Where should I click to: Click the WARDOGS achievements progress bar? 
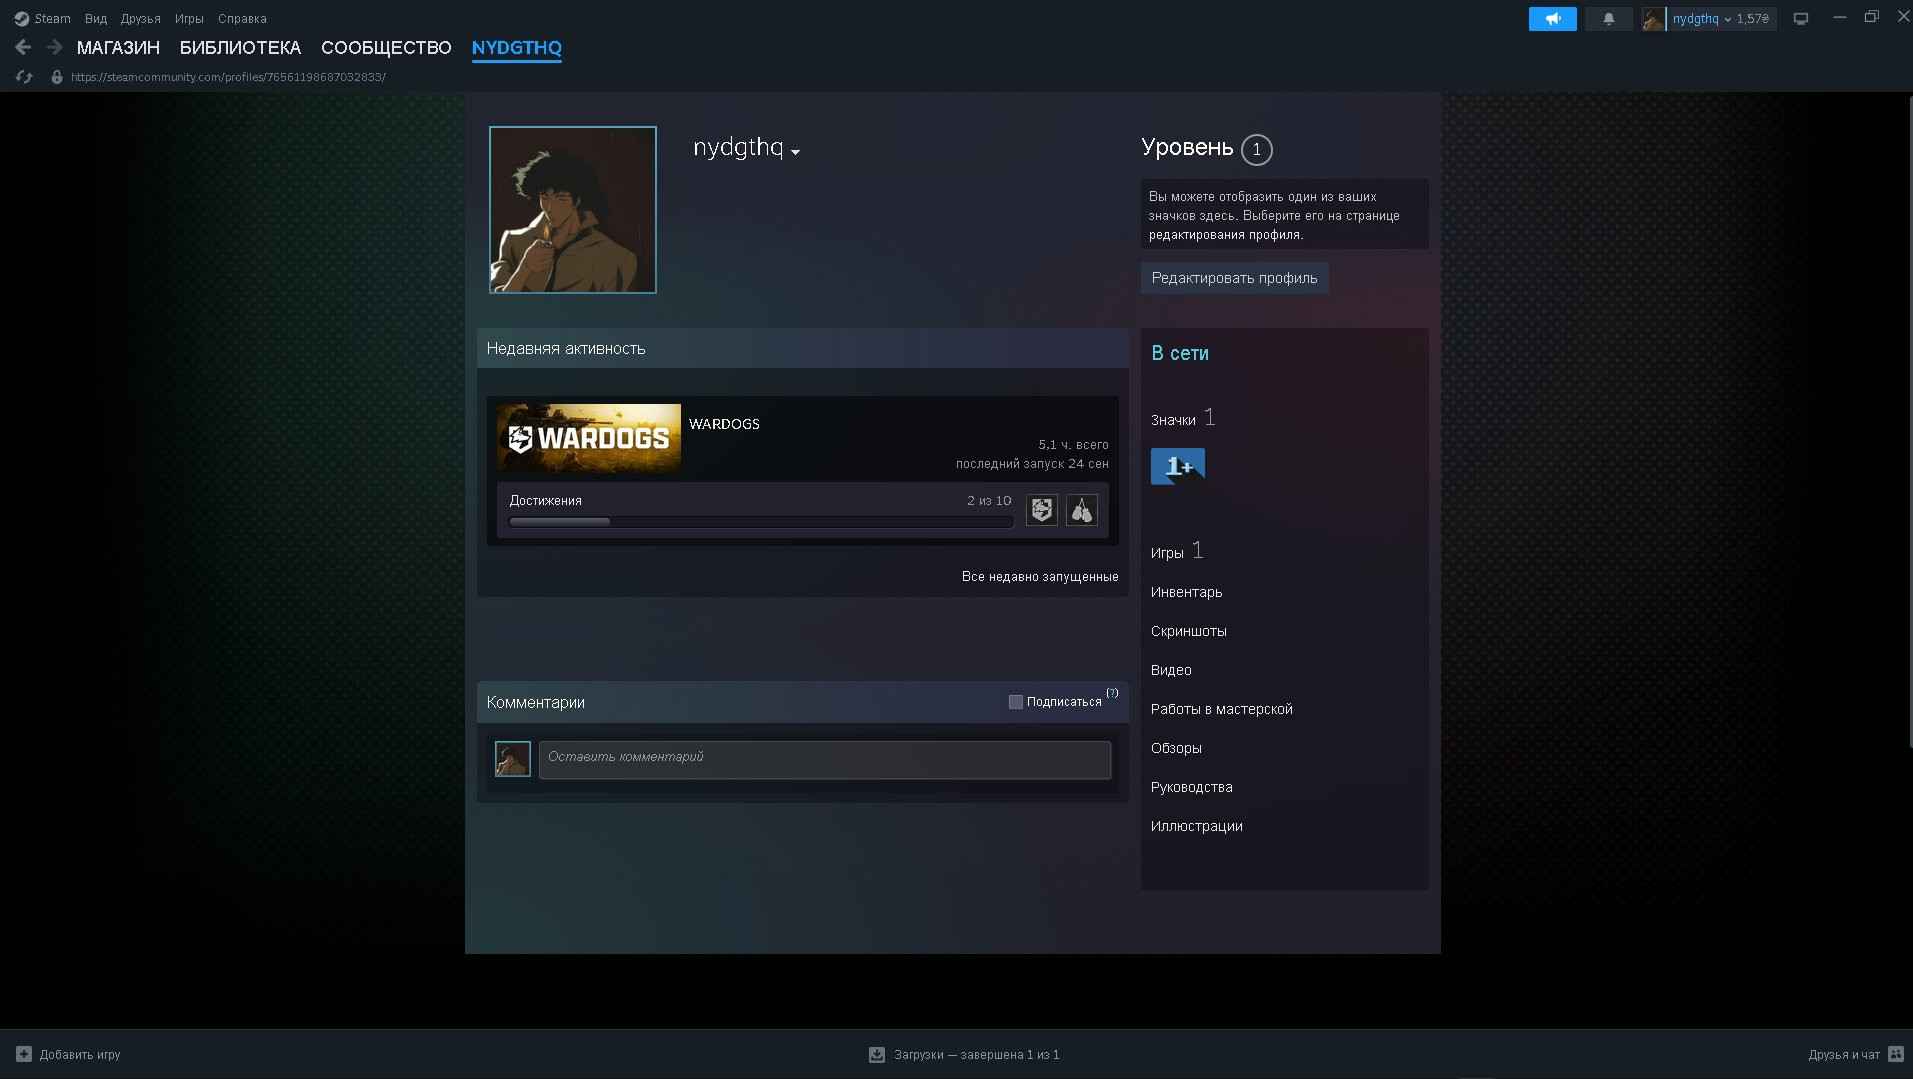click(760, 522)
